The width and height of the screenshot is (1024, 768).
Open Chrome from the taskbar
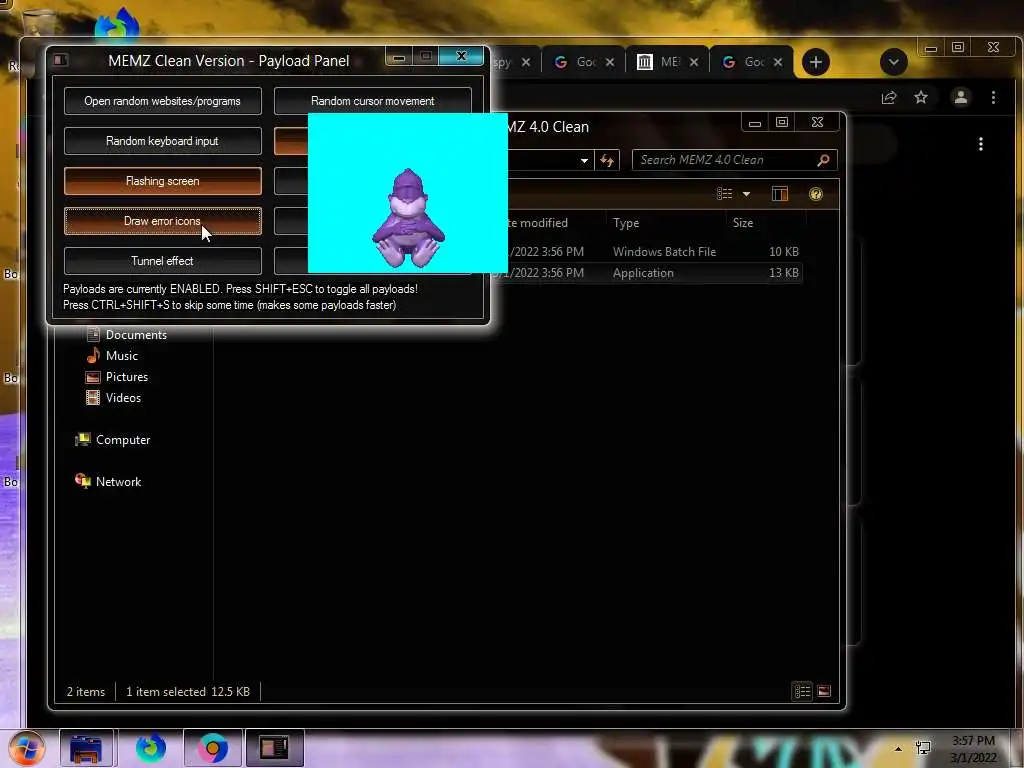(213, 748)
